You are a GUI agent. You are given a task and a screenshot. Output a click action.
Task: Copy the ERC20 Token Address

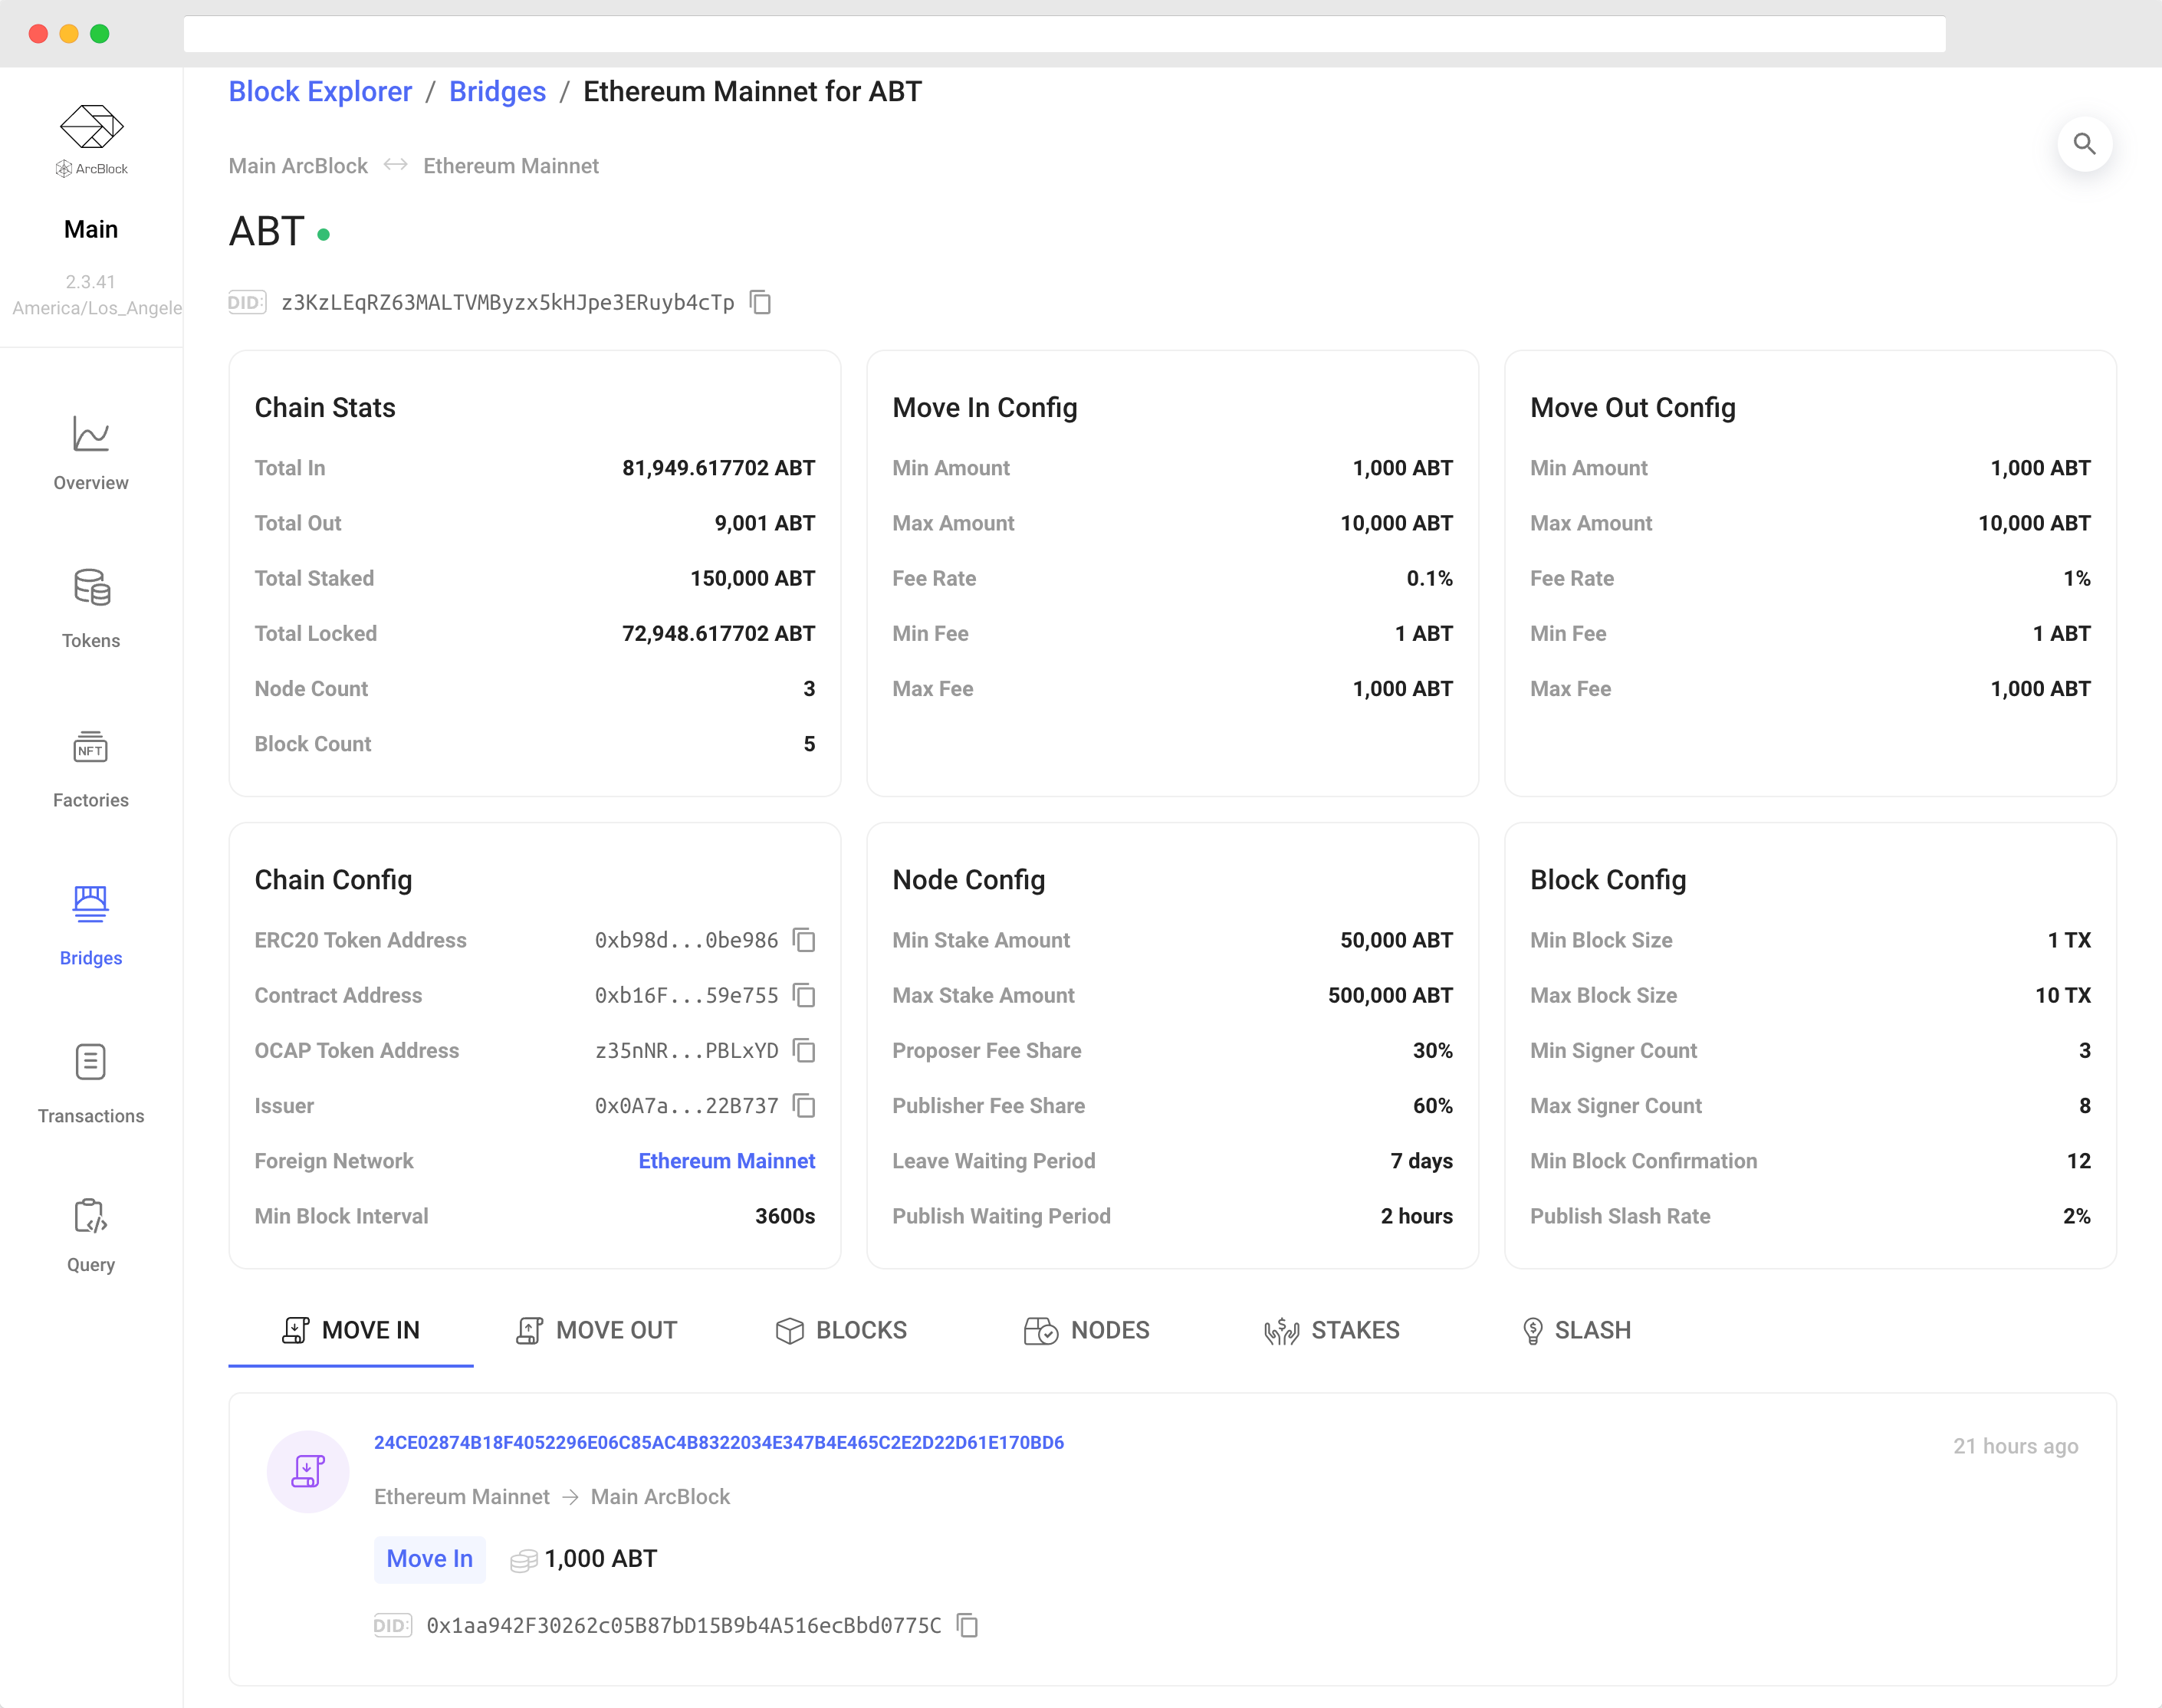tap(804, 940)
